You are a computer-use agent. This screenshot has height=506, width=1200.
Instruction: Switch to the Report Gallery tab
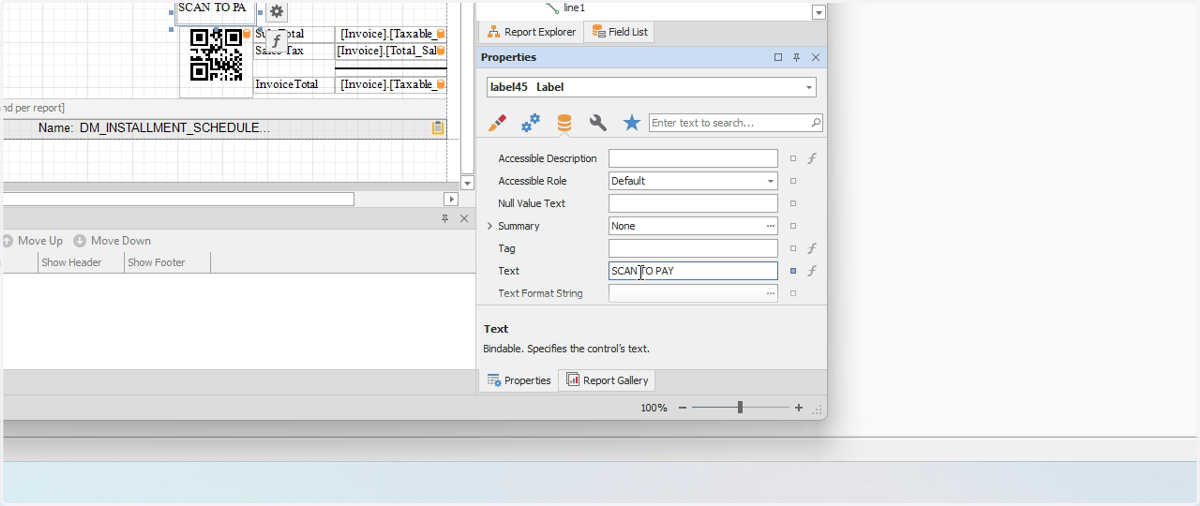[x=608, y=380]
